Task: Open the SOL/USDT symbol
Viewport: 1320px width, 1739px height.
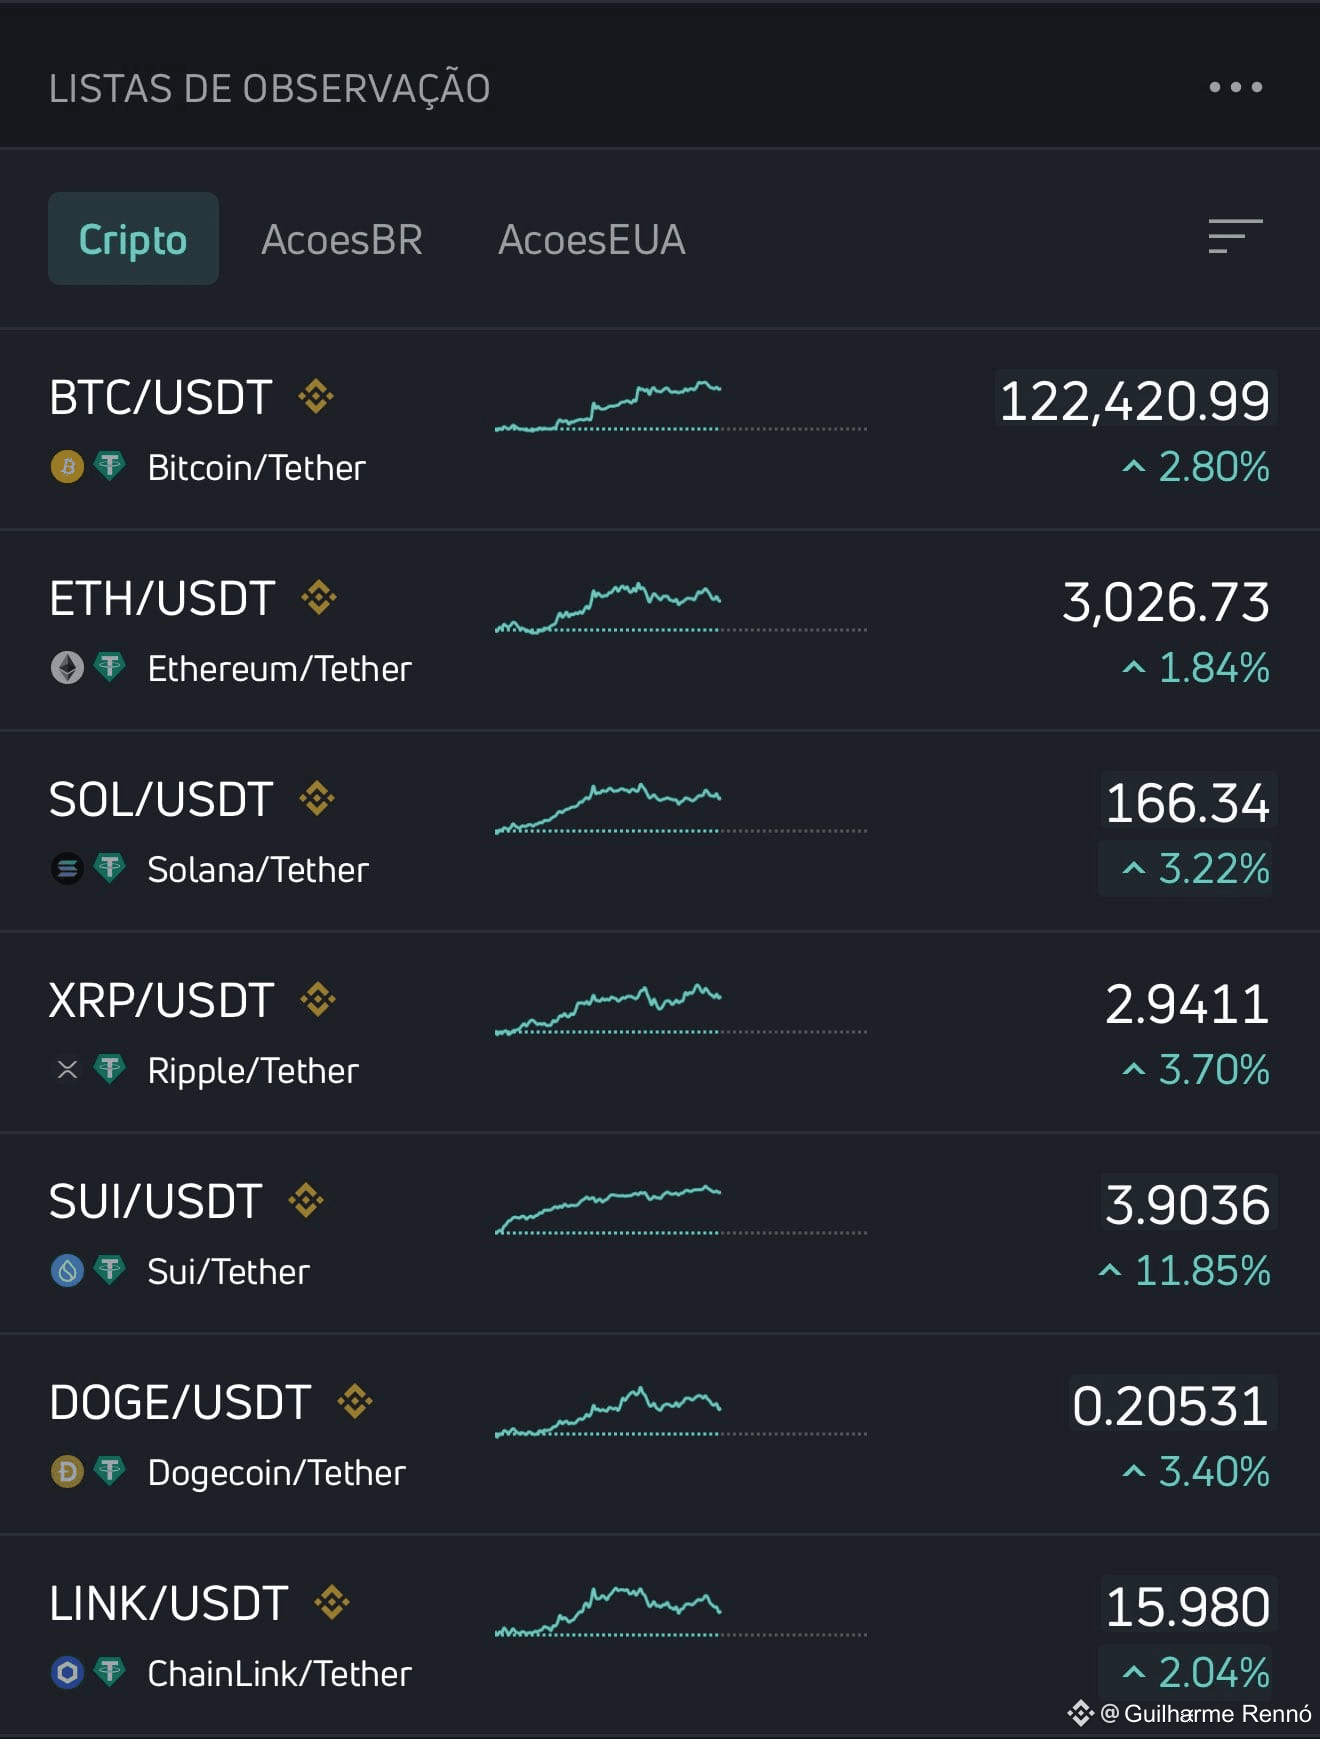Action: click(161, 800)
